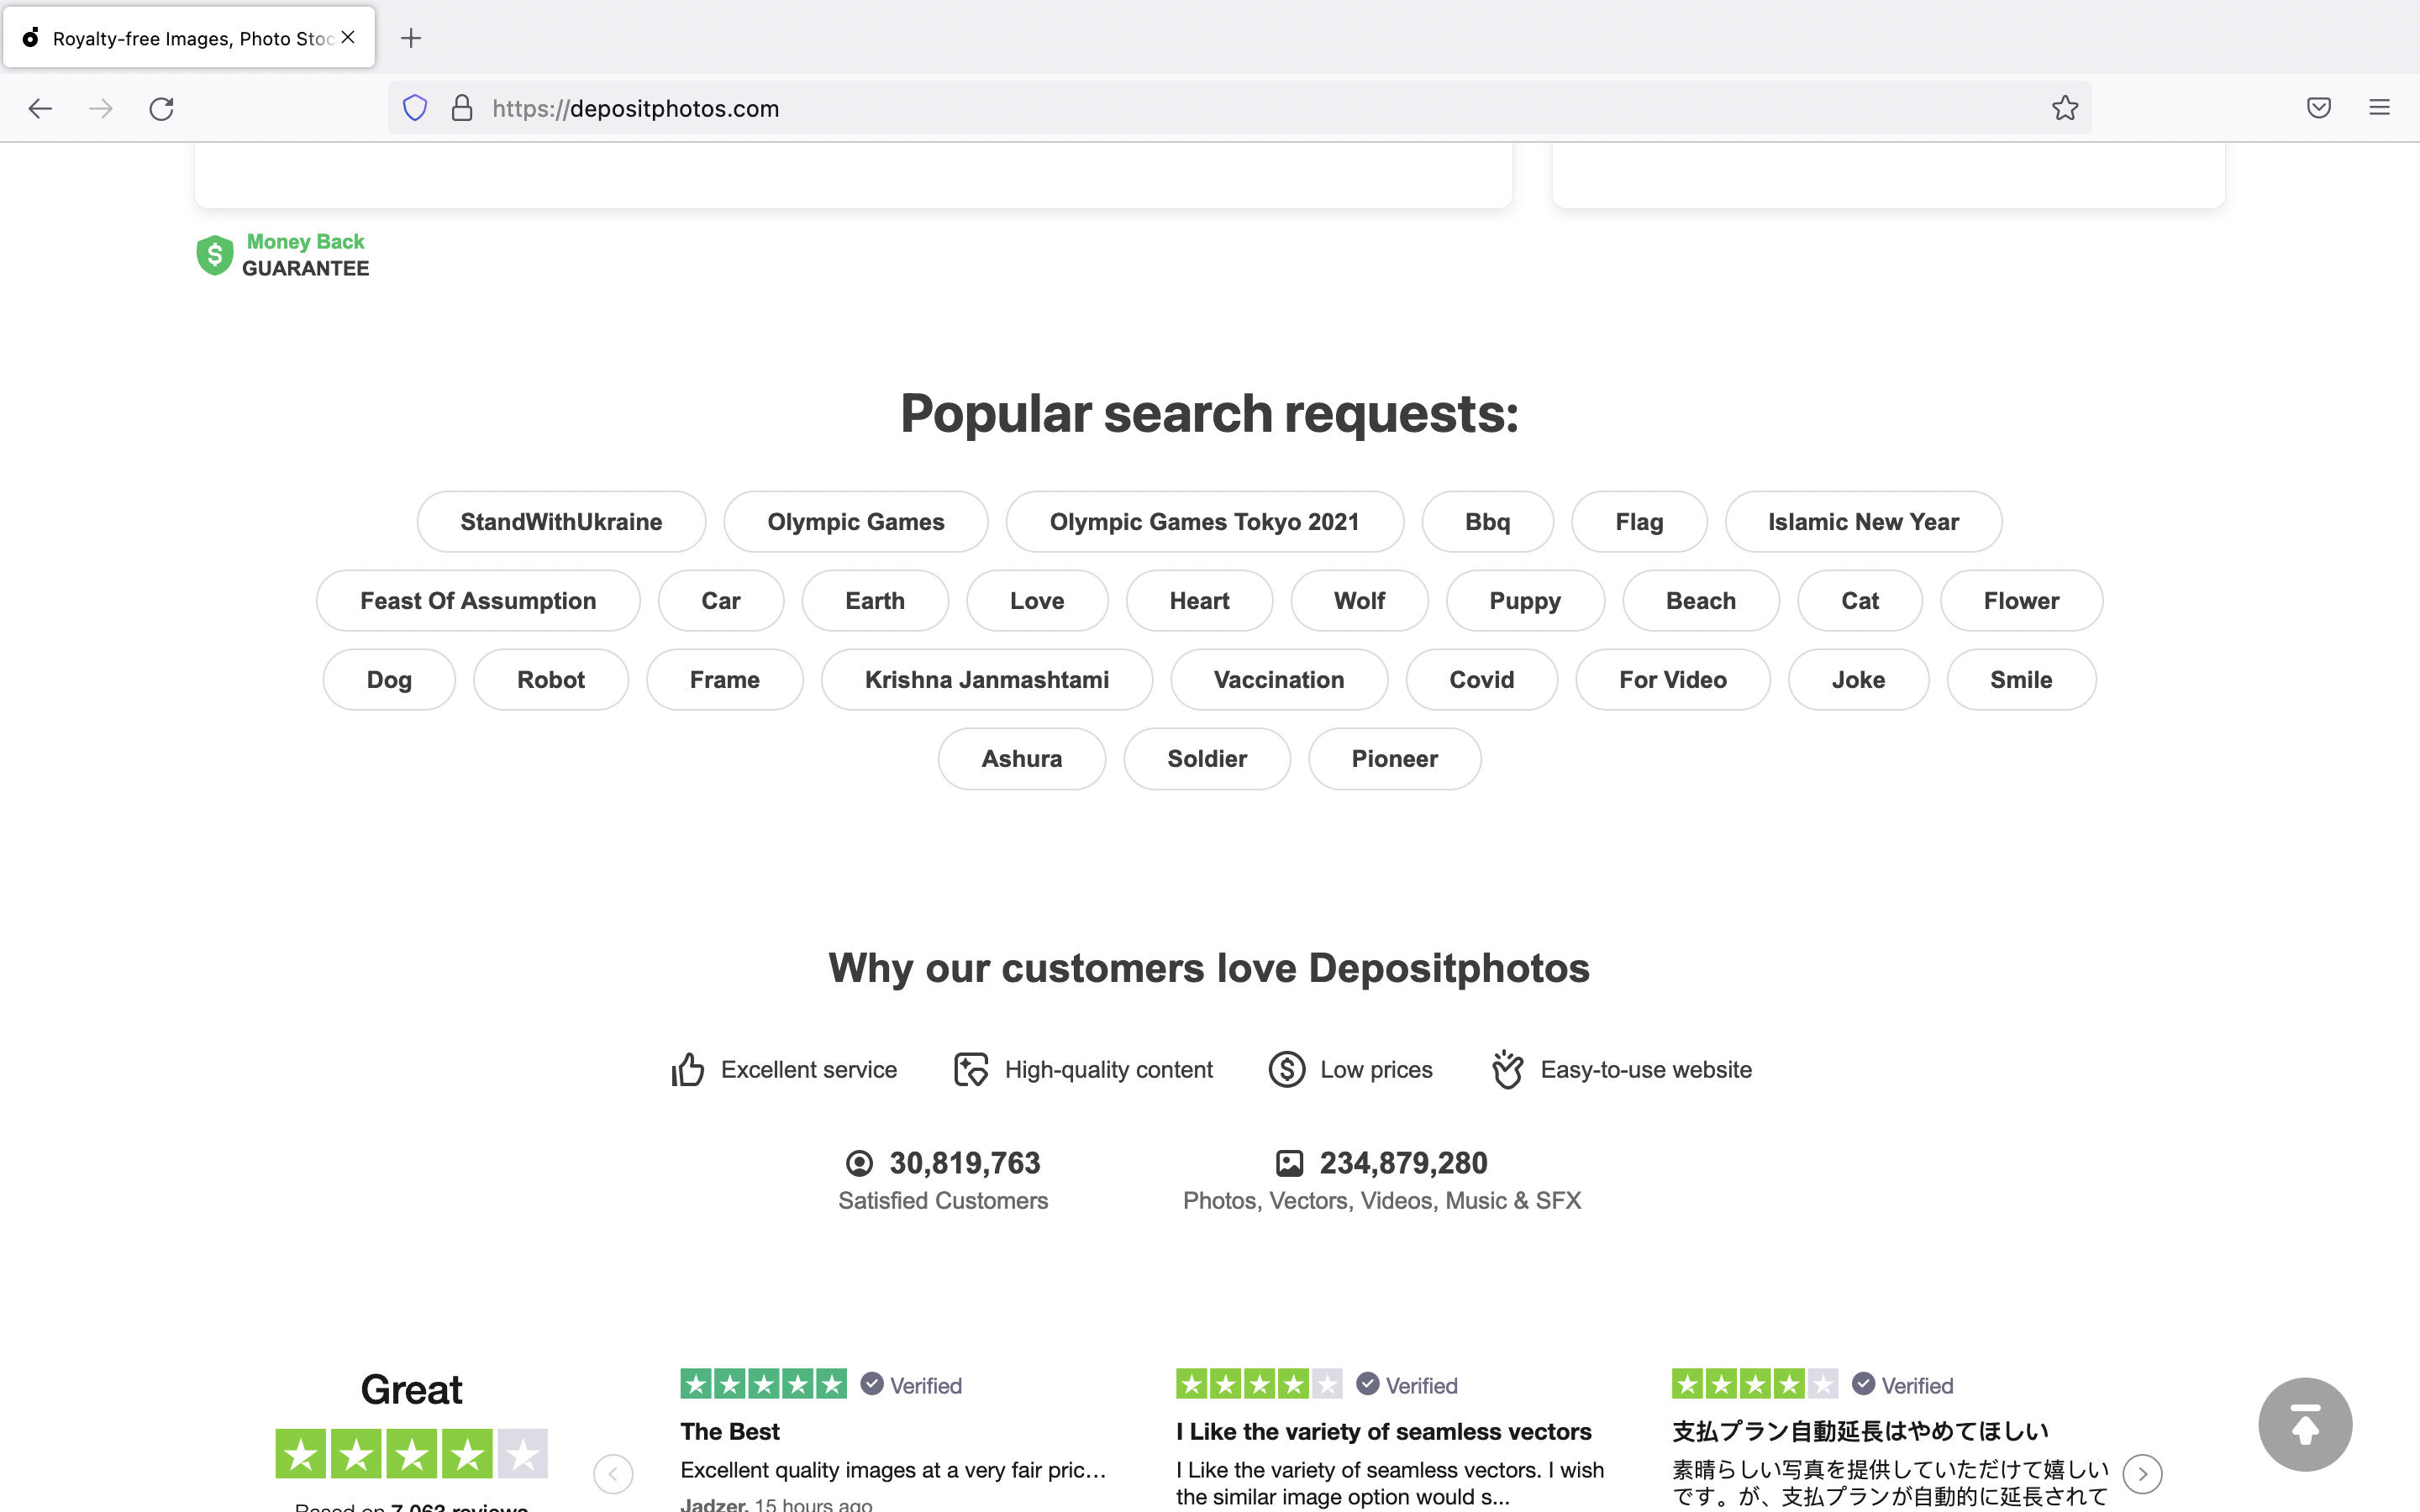Image resolution: width=2420 pixels, height=1512 pixels.
Task: Open 'The Best' review title
Action: pyautogui.click(x=730, y=1432)
